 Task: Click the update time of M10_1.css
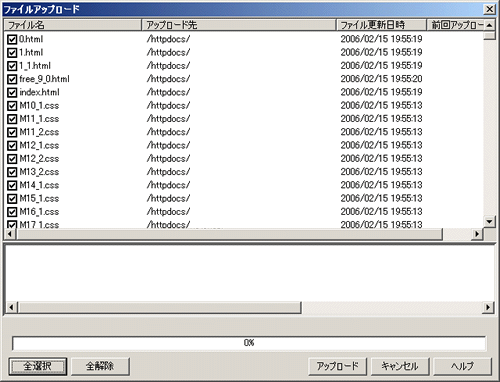click(381, 106)
